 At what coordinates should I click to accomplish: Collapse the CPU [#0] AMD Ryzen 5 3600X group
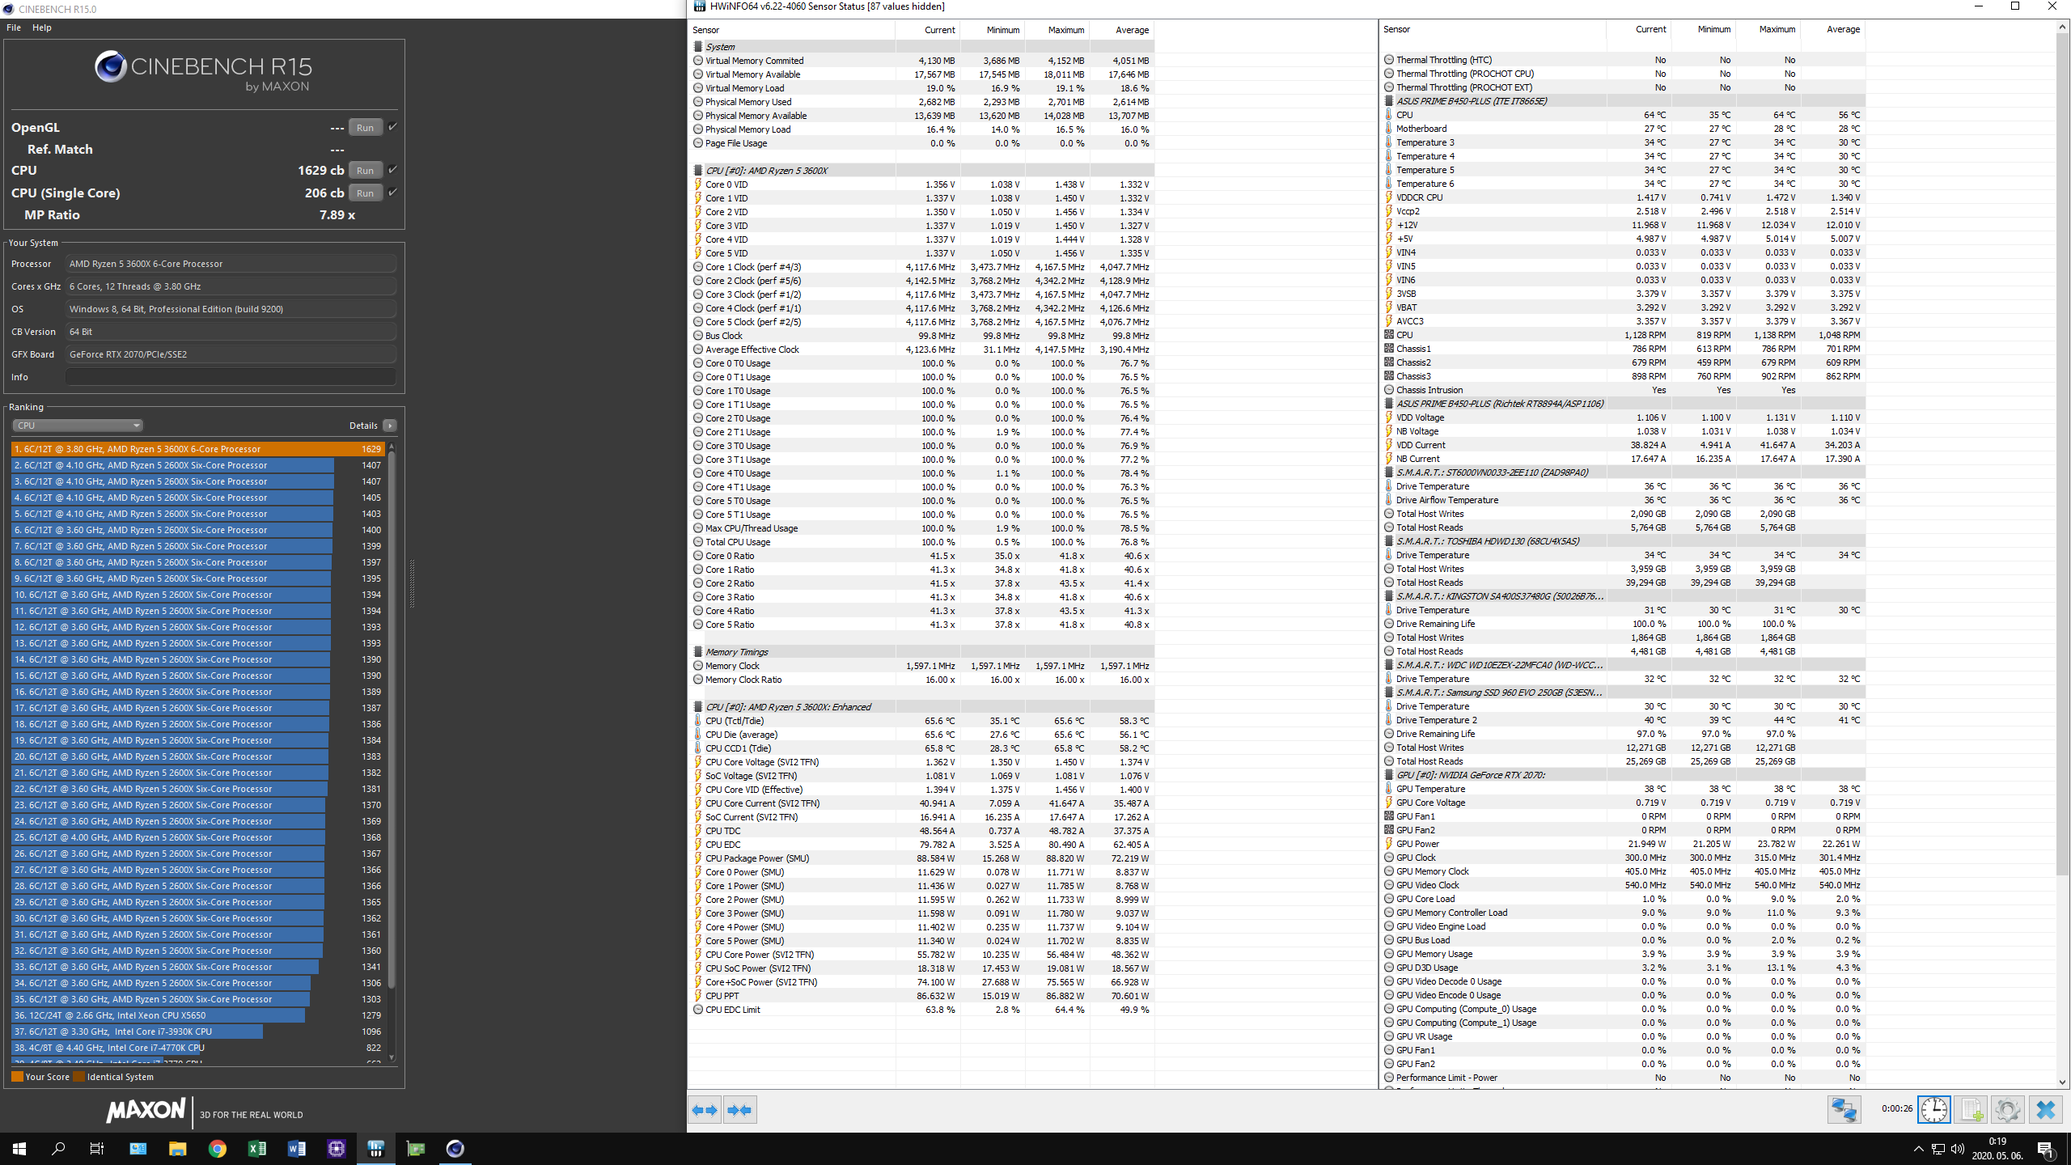pos(921,170)
